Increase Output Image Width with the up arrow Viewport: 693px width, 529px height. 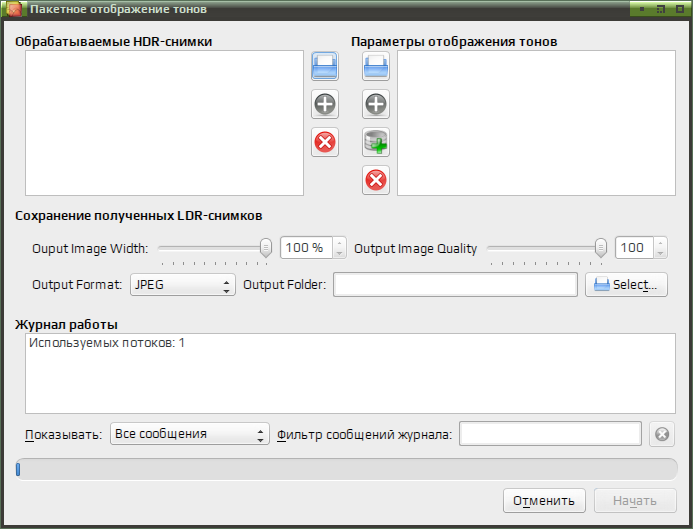[x=339, y=243]
